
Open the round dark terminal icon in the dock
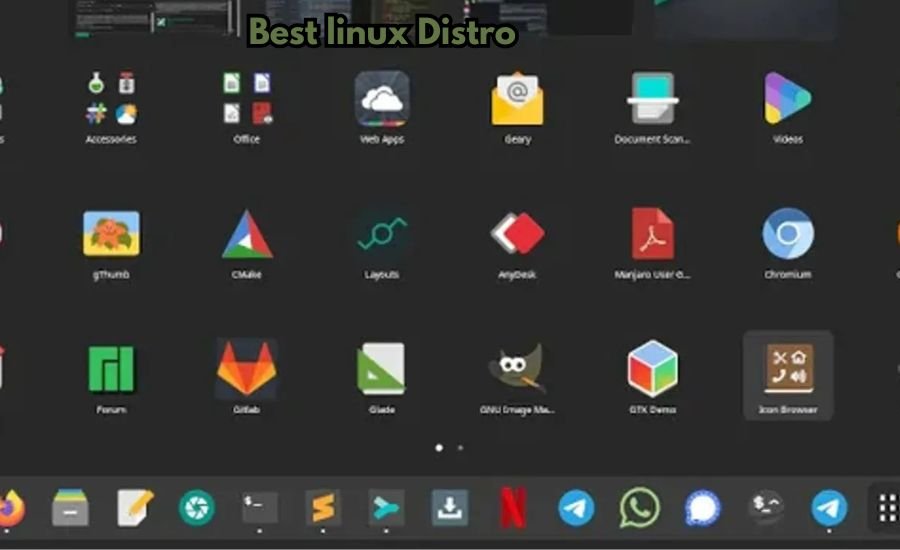click(766, 506)
